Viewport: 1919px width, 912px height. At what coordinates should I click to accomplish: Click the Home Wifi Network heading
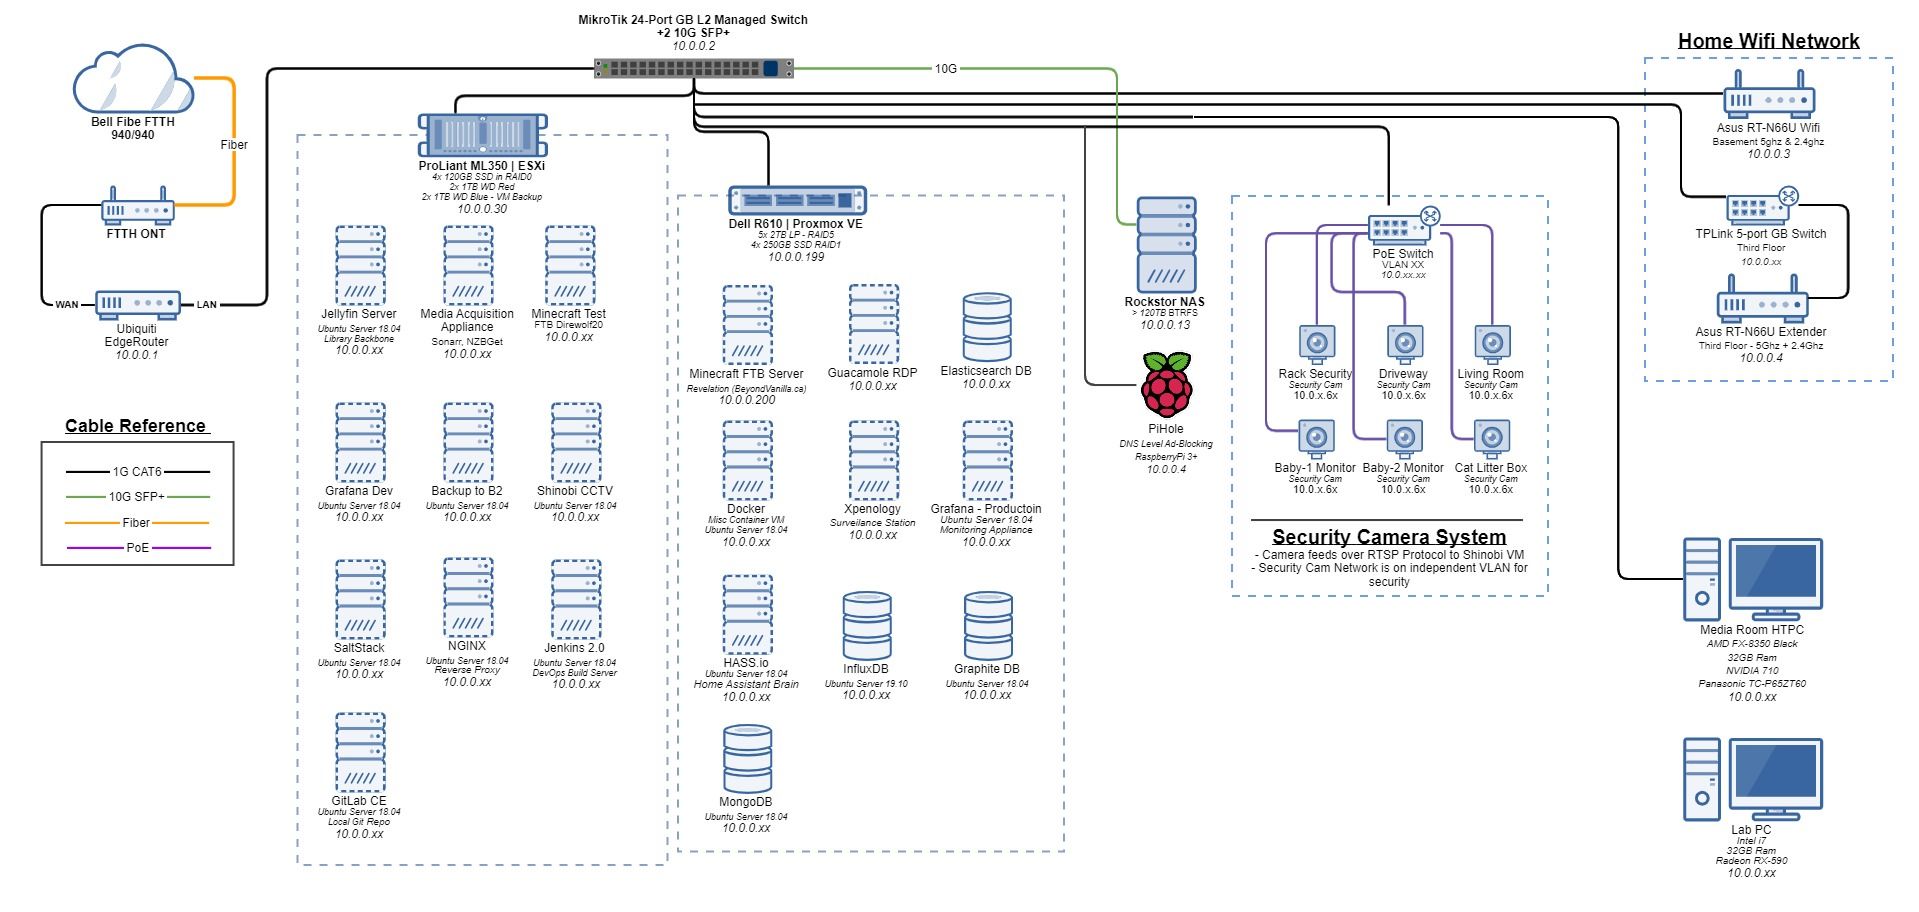tap(1768, 41)
